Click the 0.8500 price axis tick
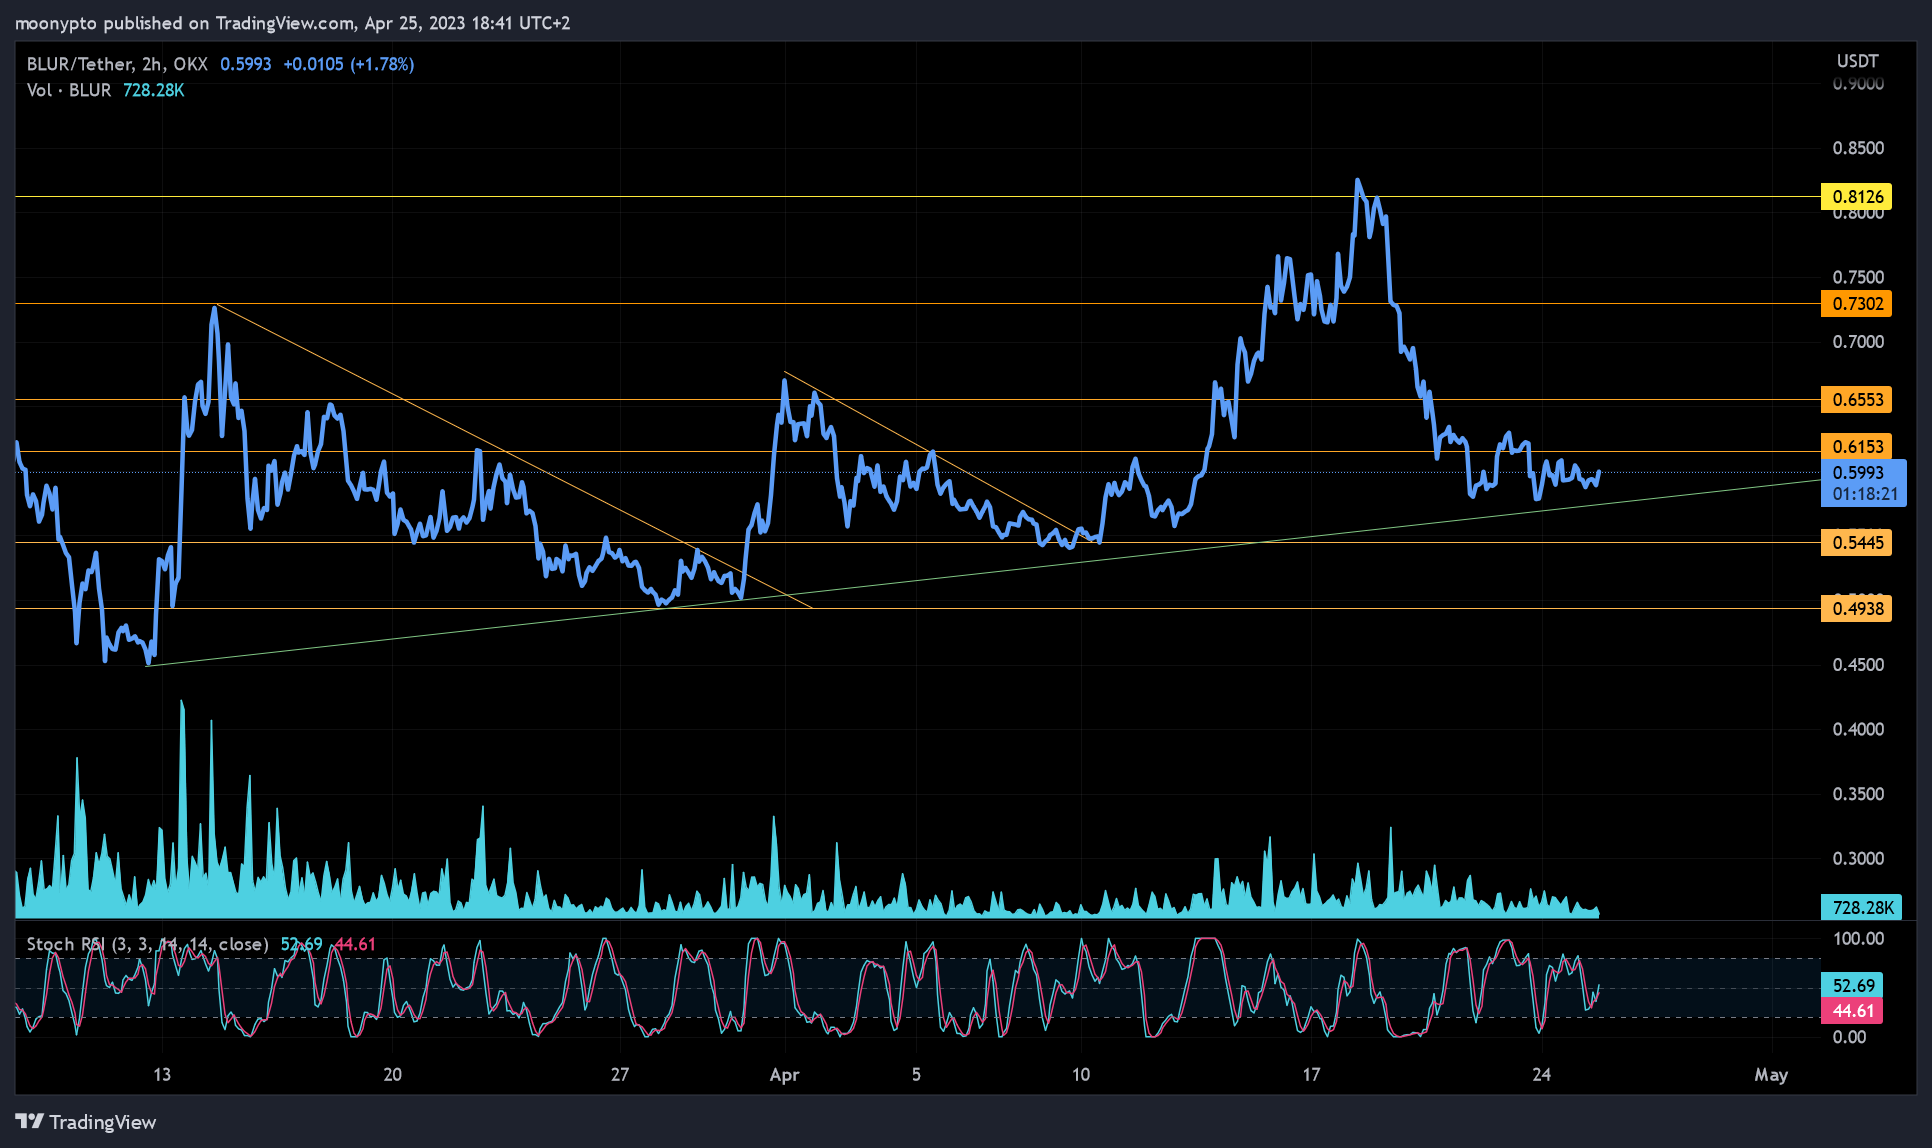 coord(1858,148)
